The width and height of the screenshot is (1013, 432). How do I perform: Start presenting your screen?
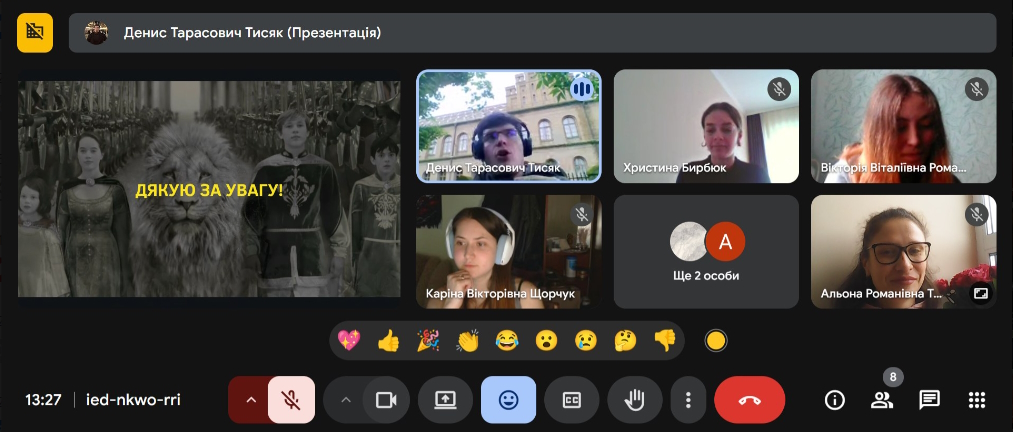[445, 400]
